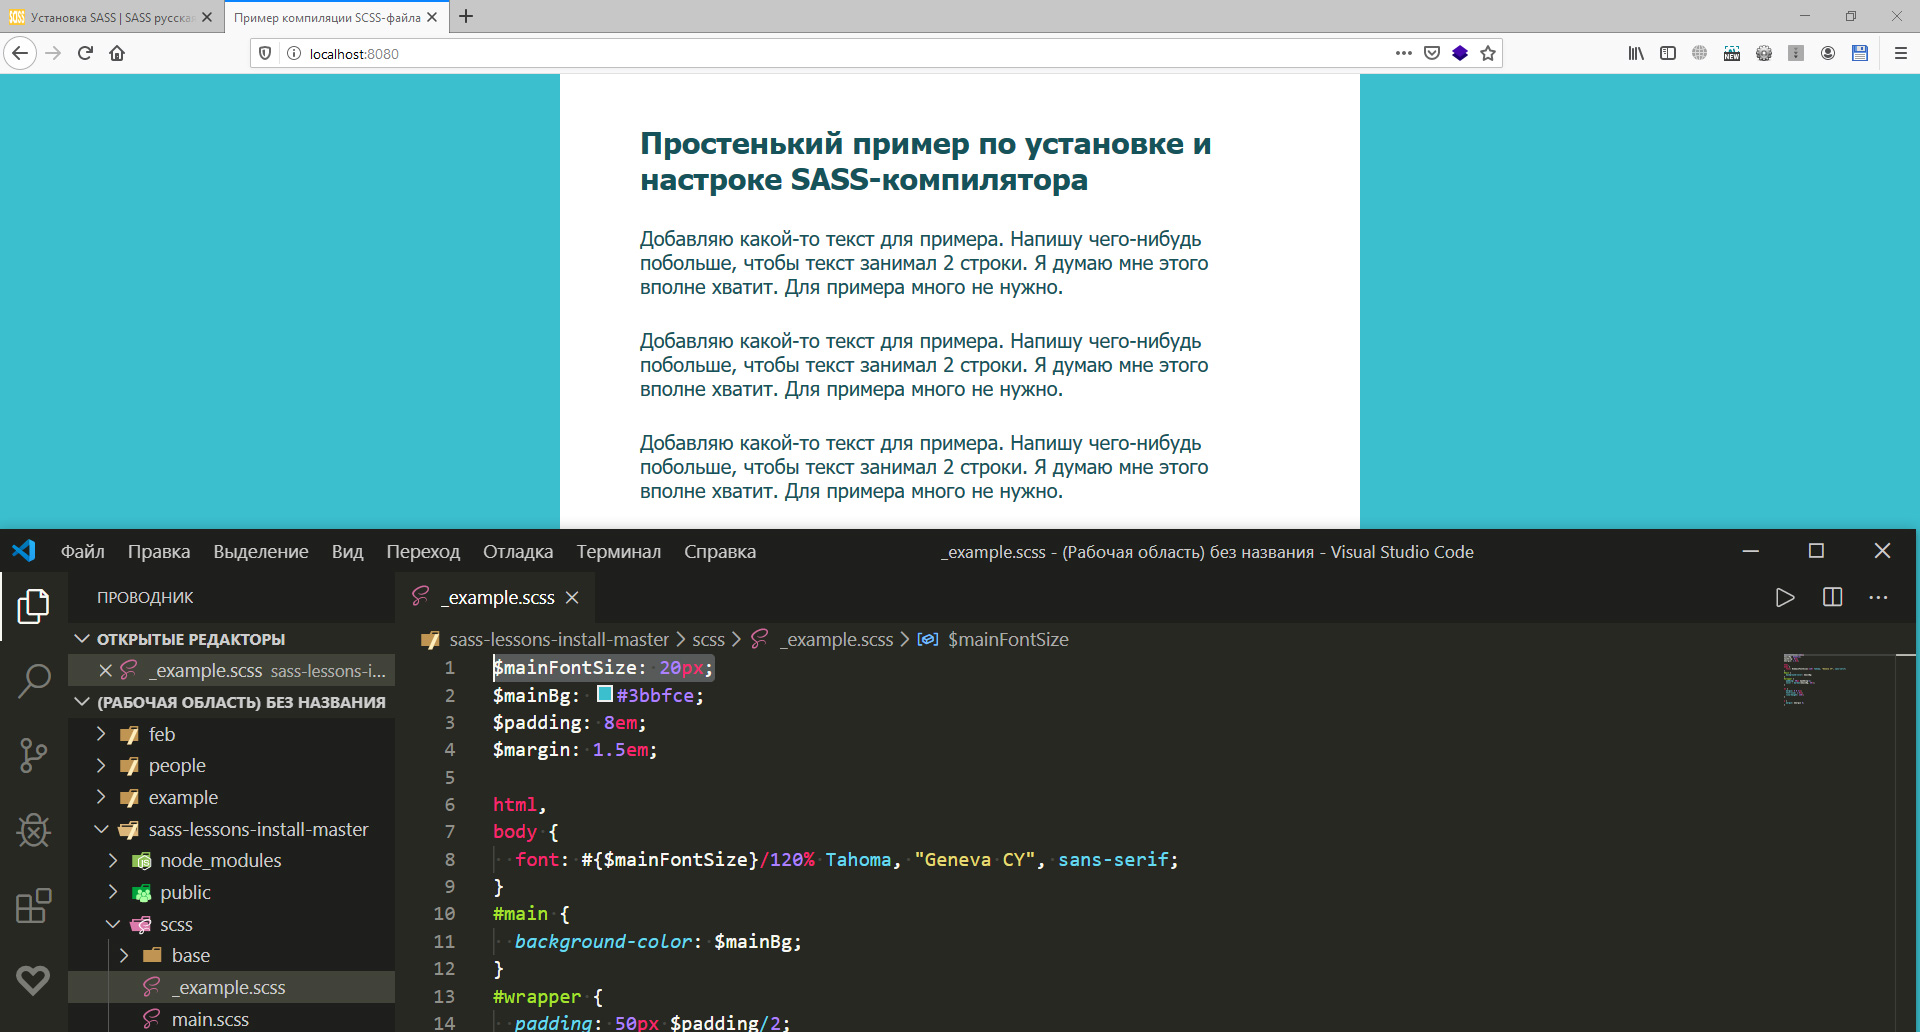The image size is (1920, 1032).
Task: Click scss in the breadcrumb path
Action: tap(708, 640)
